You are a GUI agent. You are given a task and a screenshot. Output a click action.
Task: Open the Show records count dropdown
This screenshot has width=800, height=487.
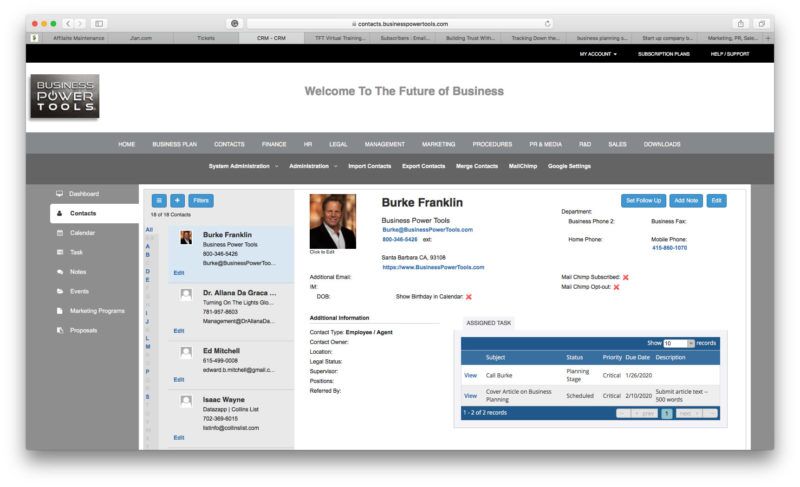[x=679, y=343]
